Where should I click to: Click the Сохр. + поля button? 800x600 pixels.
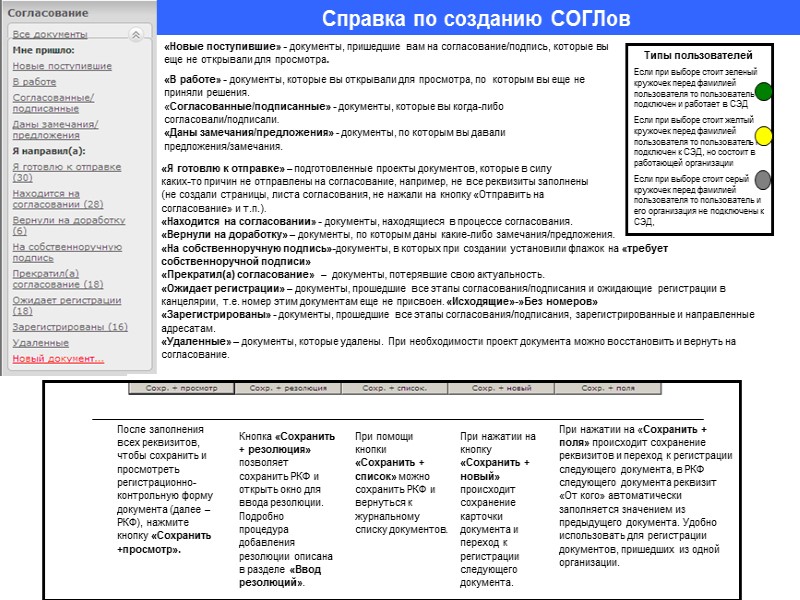coord(608,388)
